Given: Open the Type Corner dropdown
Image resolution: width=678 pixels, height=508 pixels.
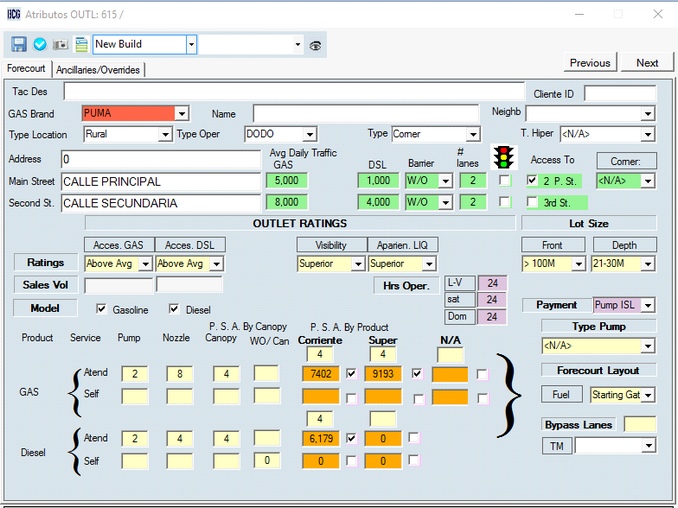Looking at the screenshot, I should coord(473,134).
